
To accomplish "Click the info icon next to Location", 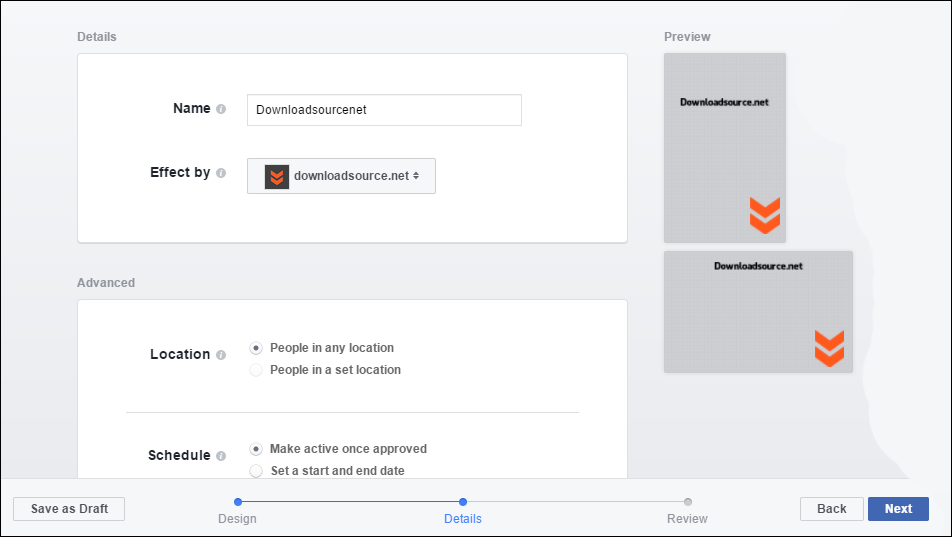I will coord(221,355).
